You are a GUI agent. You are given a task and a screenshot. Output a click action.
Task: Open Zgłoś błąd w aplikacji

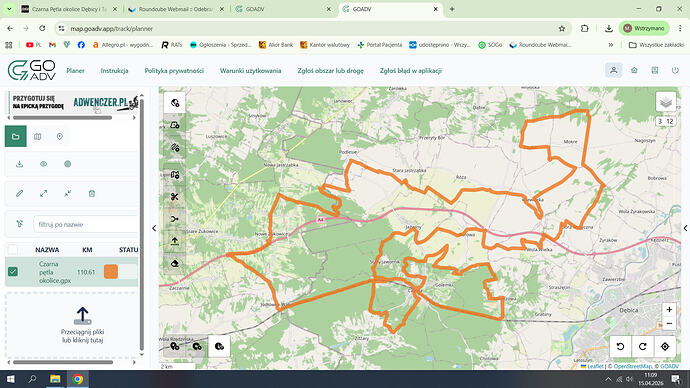pyautogui.click(x=411, y=70)
